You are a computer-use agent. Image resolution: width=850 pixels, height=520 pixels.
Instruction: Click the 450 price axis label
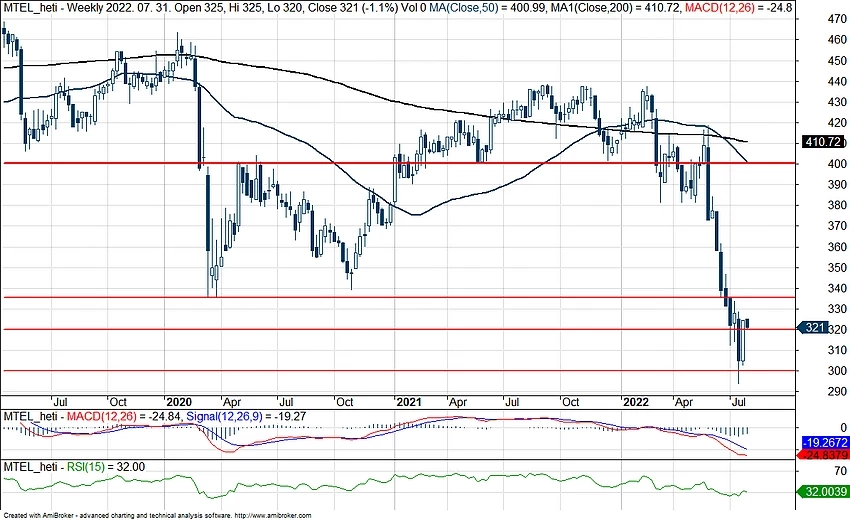(x=837, y=61)
